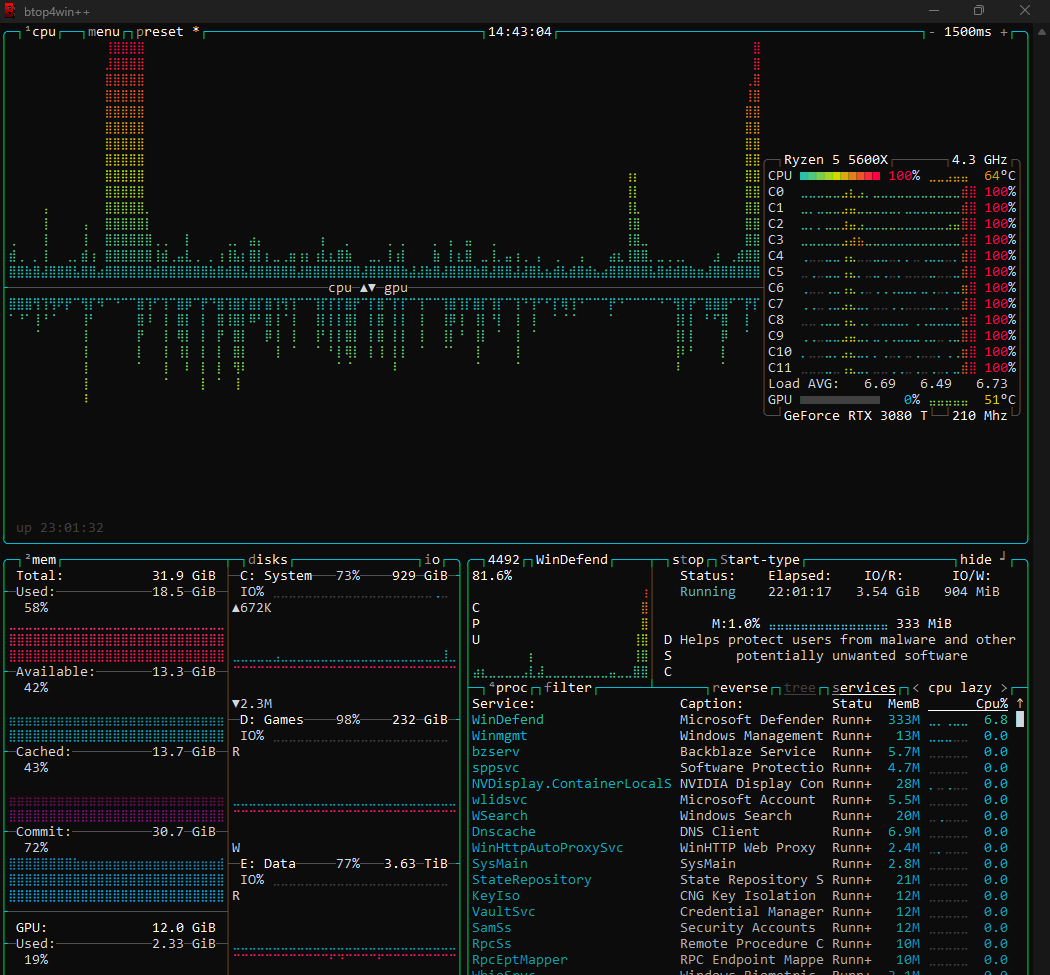
Task: Minimize the btop4win++ window
Action: (933, 10)
